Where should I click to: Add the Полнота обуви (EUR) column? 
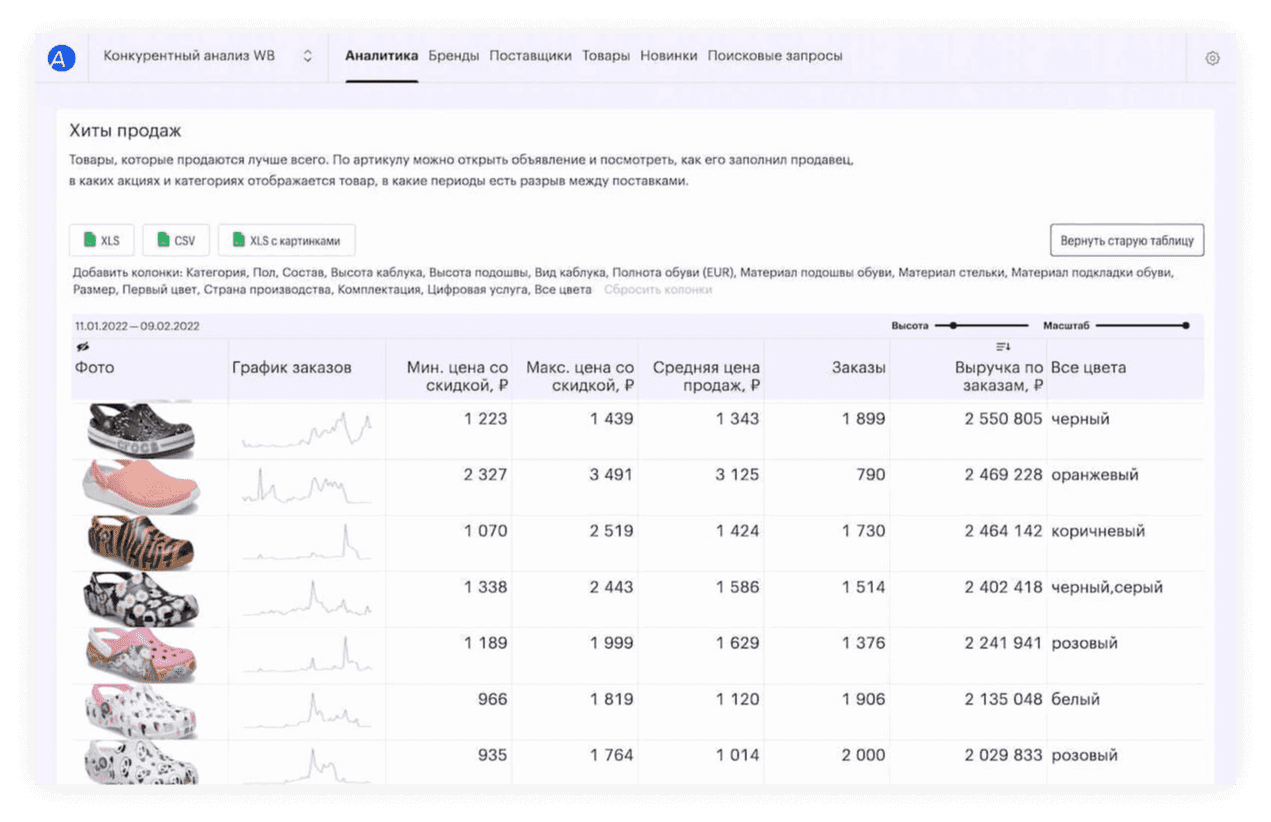coord(673,272)
